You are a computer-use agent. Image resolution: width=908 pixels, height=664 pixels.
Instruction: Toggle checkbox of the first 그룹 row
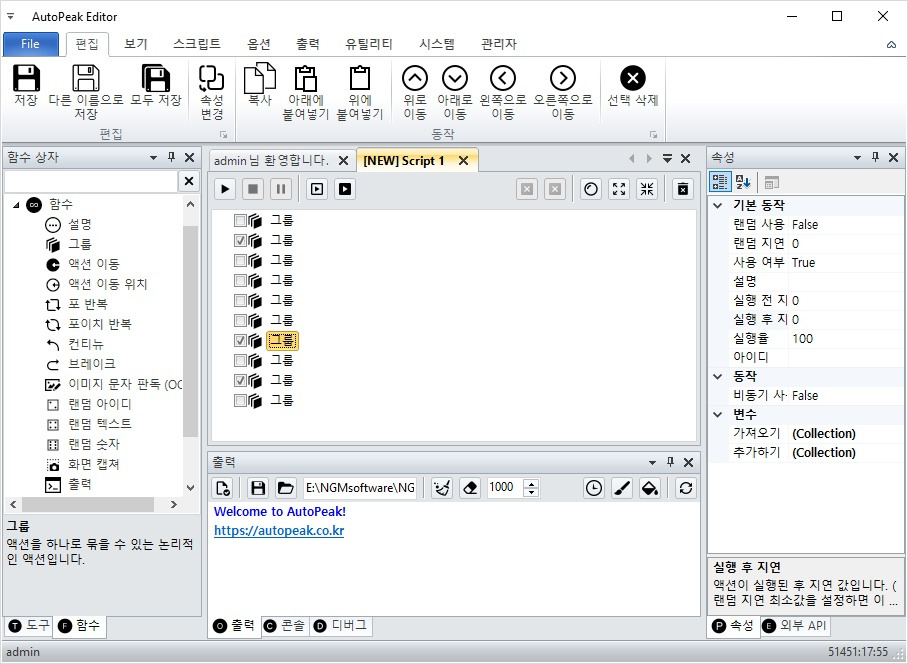tap(240, 220)
